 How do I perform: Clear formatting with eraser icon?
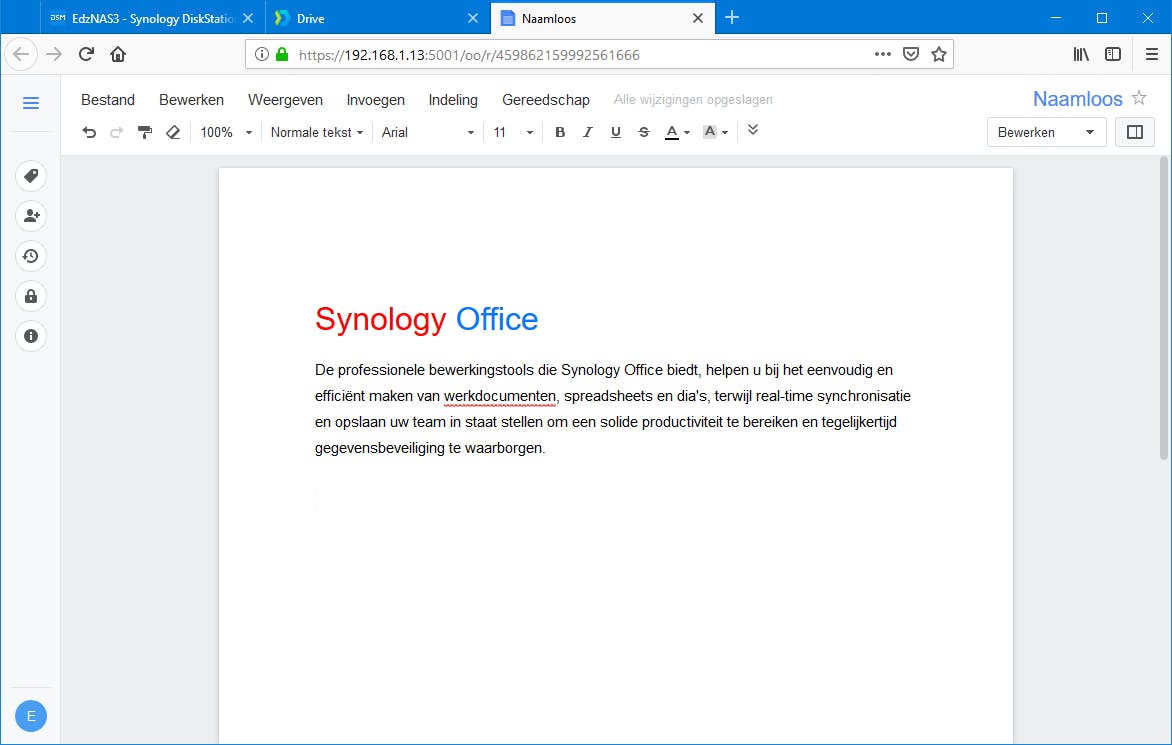coord(173,132)
